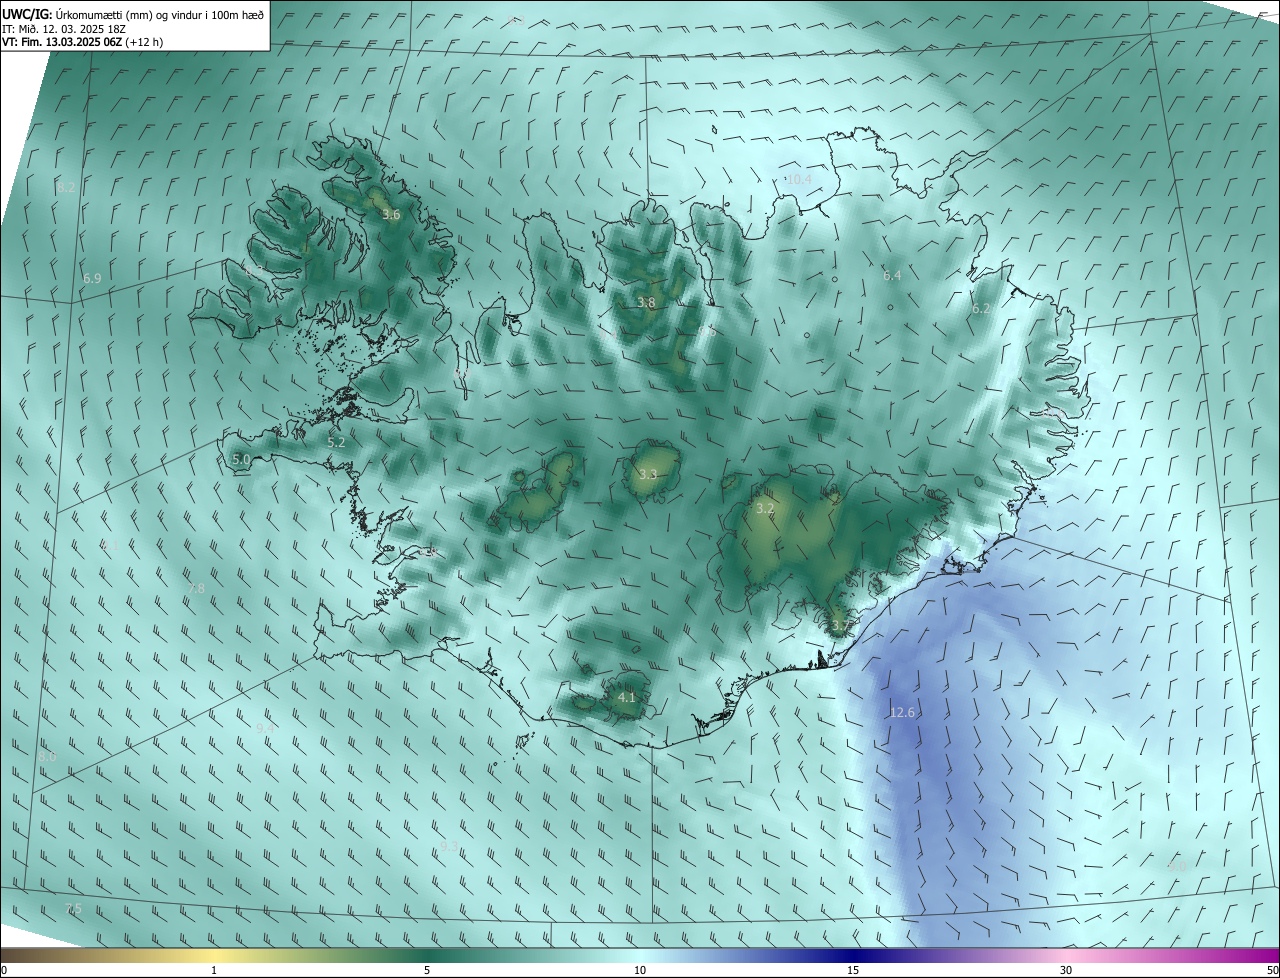
Task: Click the 5.2 value label
Action: click(336, 441)
